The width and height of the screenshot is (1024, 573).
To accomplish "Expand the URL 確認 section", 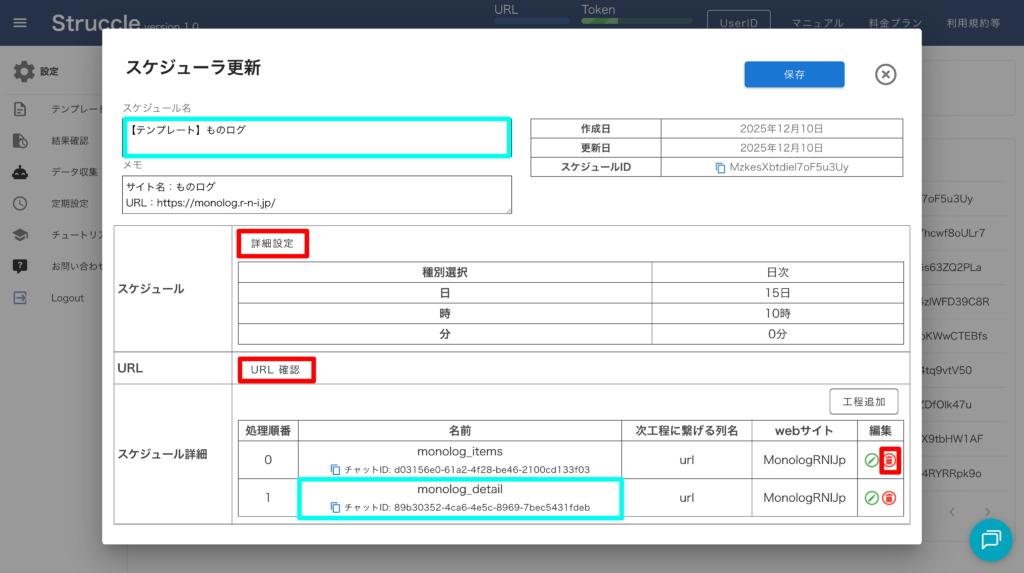I will coord(275,370).
